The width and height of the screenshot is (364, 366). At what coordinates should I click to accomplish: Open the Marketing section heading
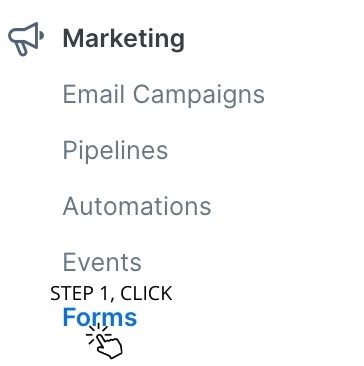pyautogui.click(x=123, y=39)
